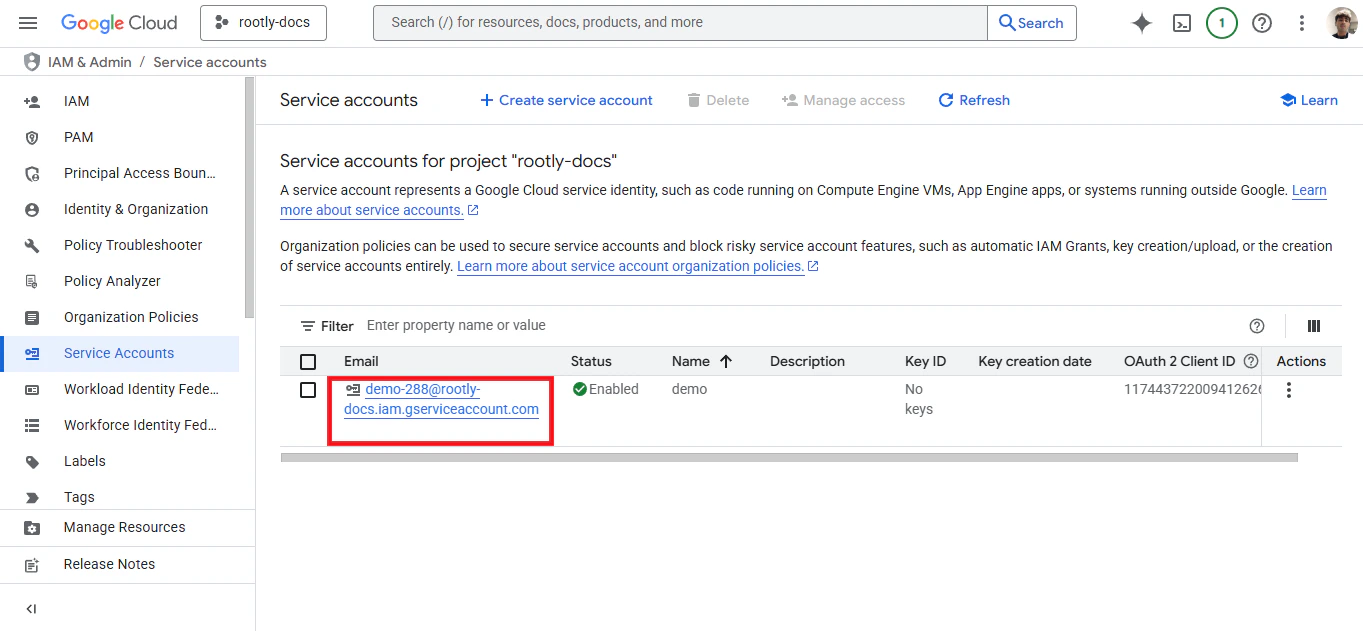Toggle the select-all checkbox in table header
This screenshot has height=631, width=1363.
coord(308,361)
